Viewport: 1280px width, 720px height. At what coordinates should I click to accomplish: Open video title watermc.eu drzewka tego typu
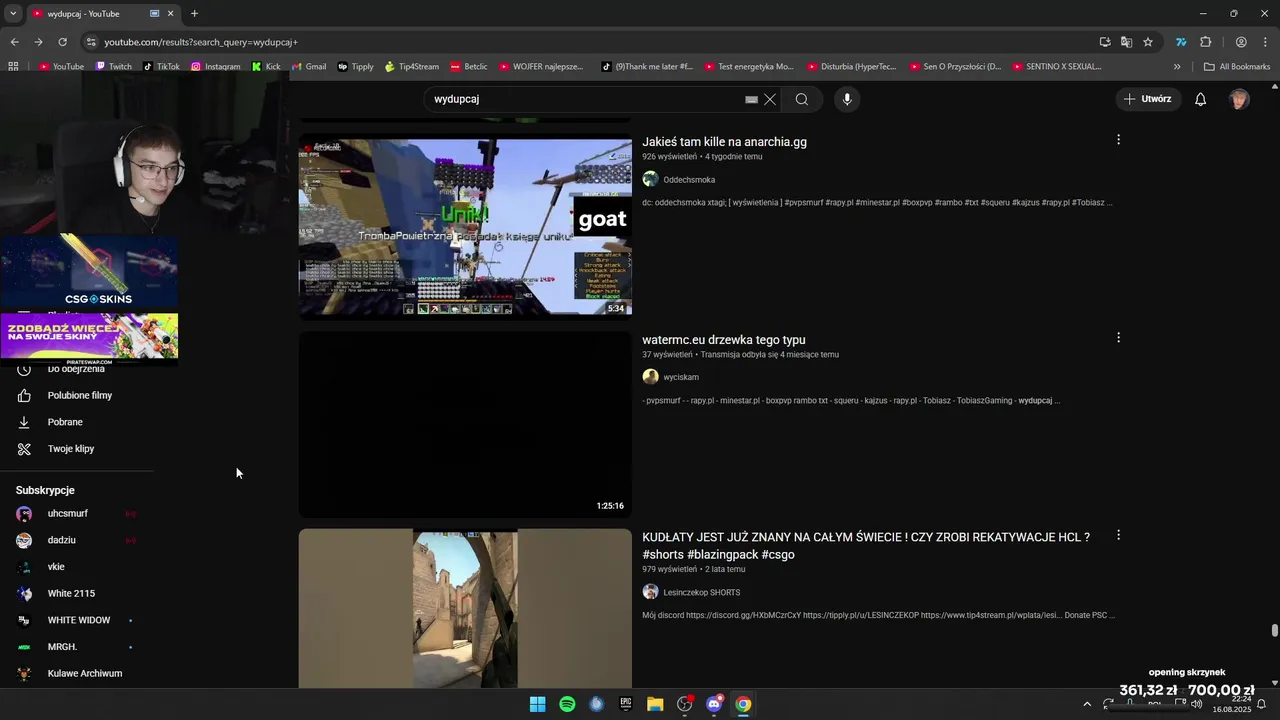[723, 340]
